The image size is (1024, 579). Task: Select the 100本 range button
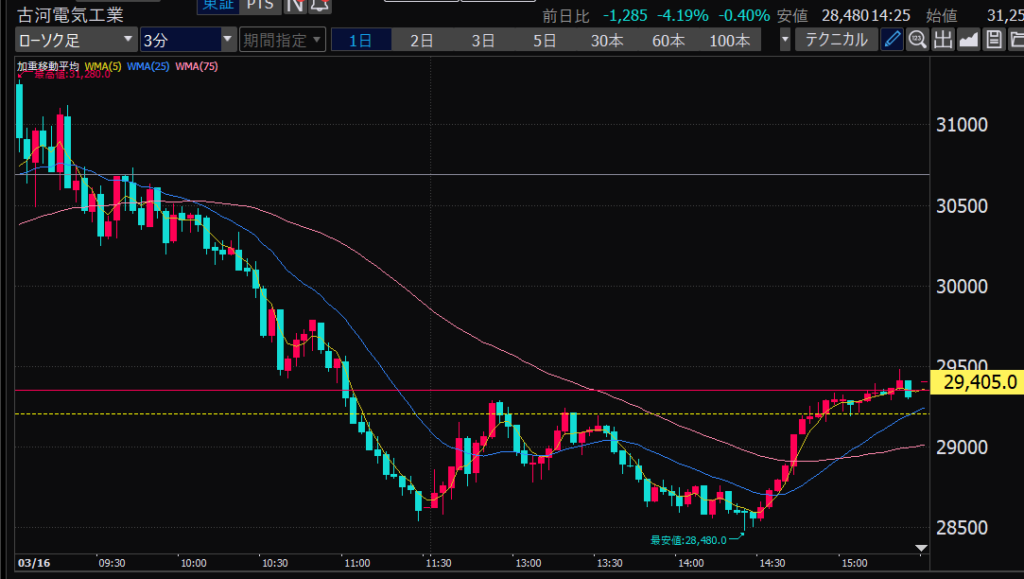click(x=730, y=40)
